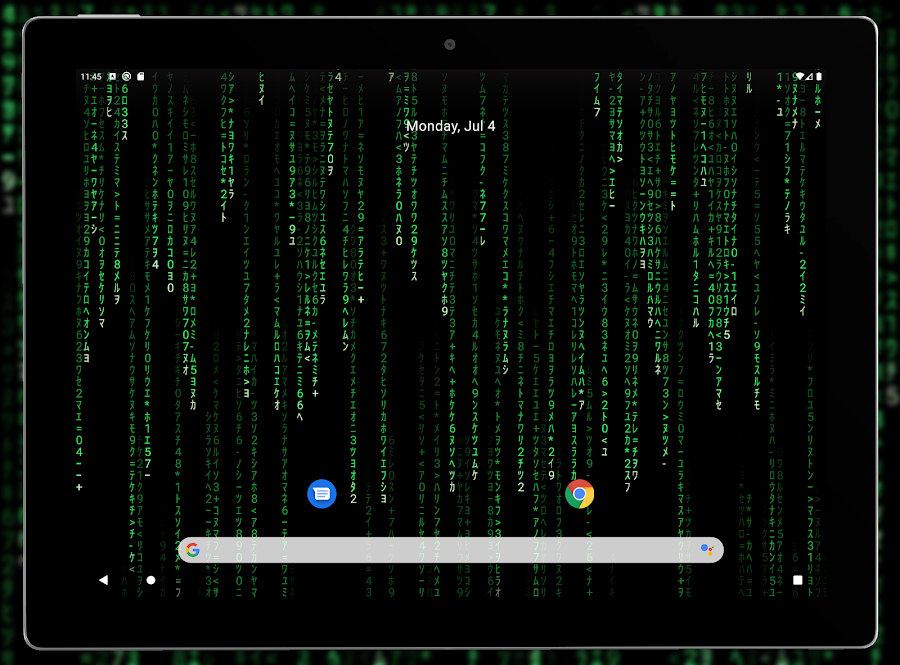Tap the circular notification icon in status bar

[x=127, y=76]
